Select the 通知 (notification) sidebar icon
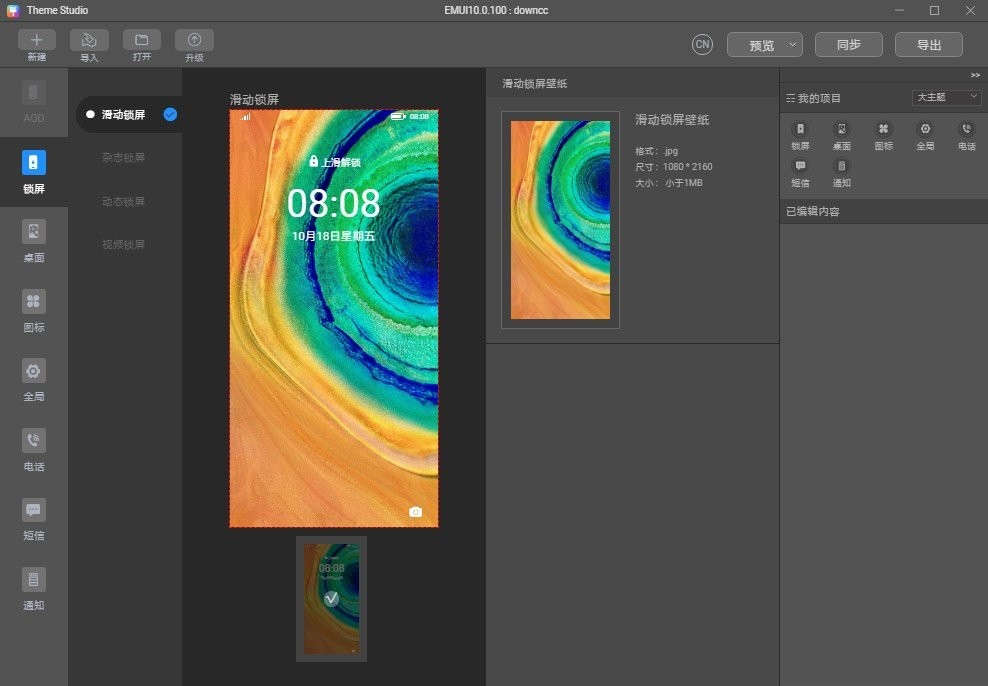Image resolution: width=988 pixels, height=686 pixels. click(34, 588)
